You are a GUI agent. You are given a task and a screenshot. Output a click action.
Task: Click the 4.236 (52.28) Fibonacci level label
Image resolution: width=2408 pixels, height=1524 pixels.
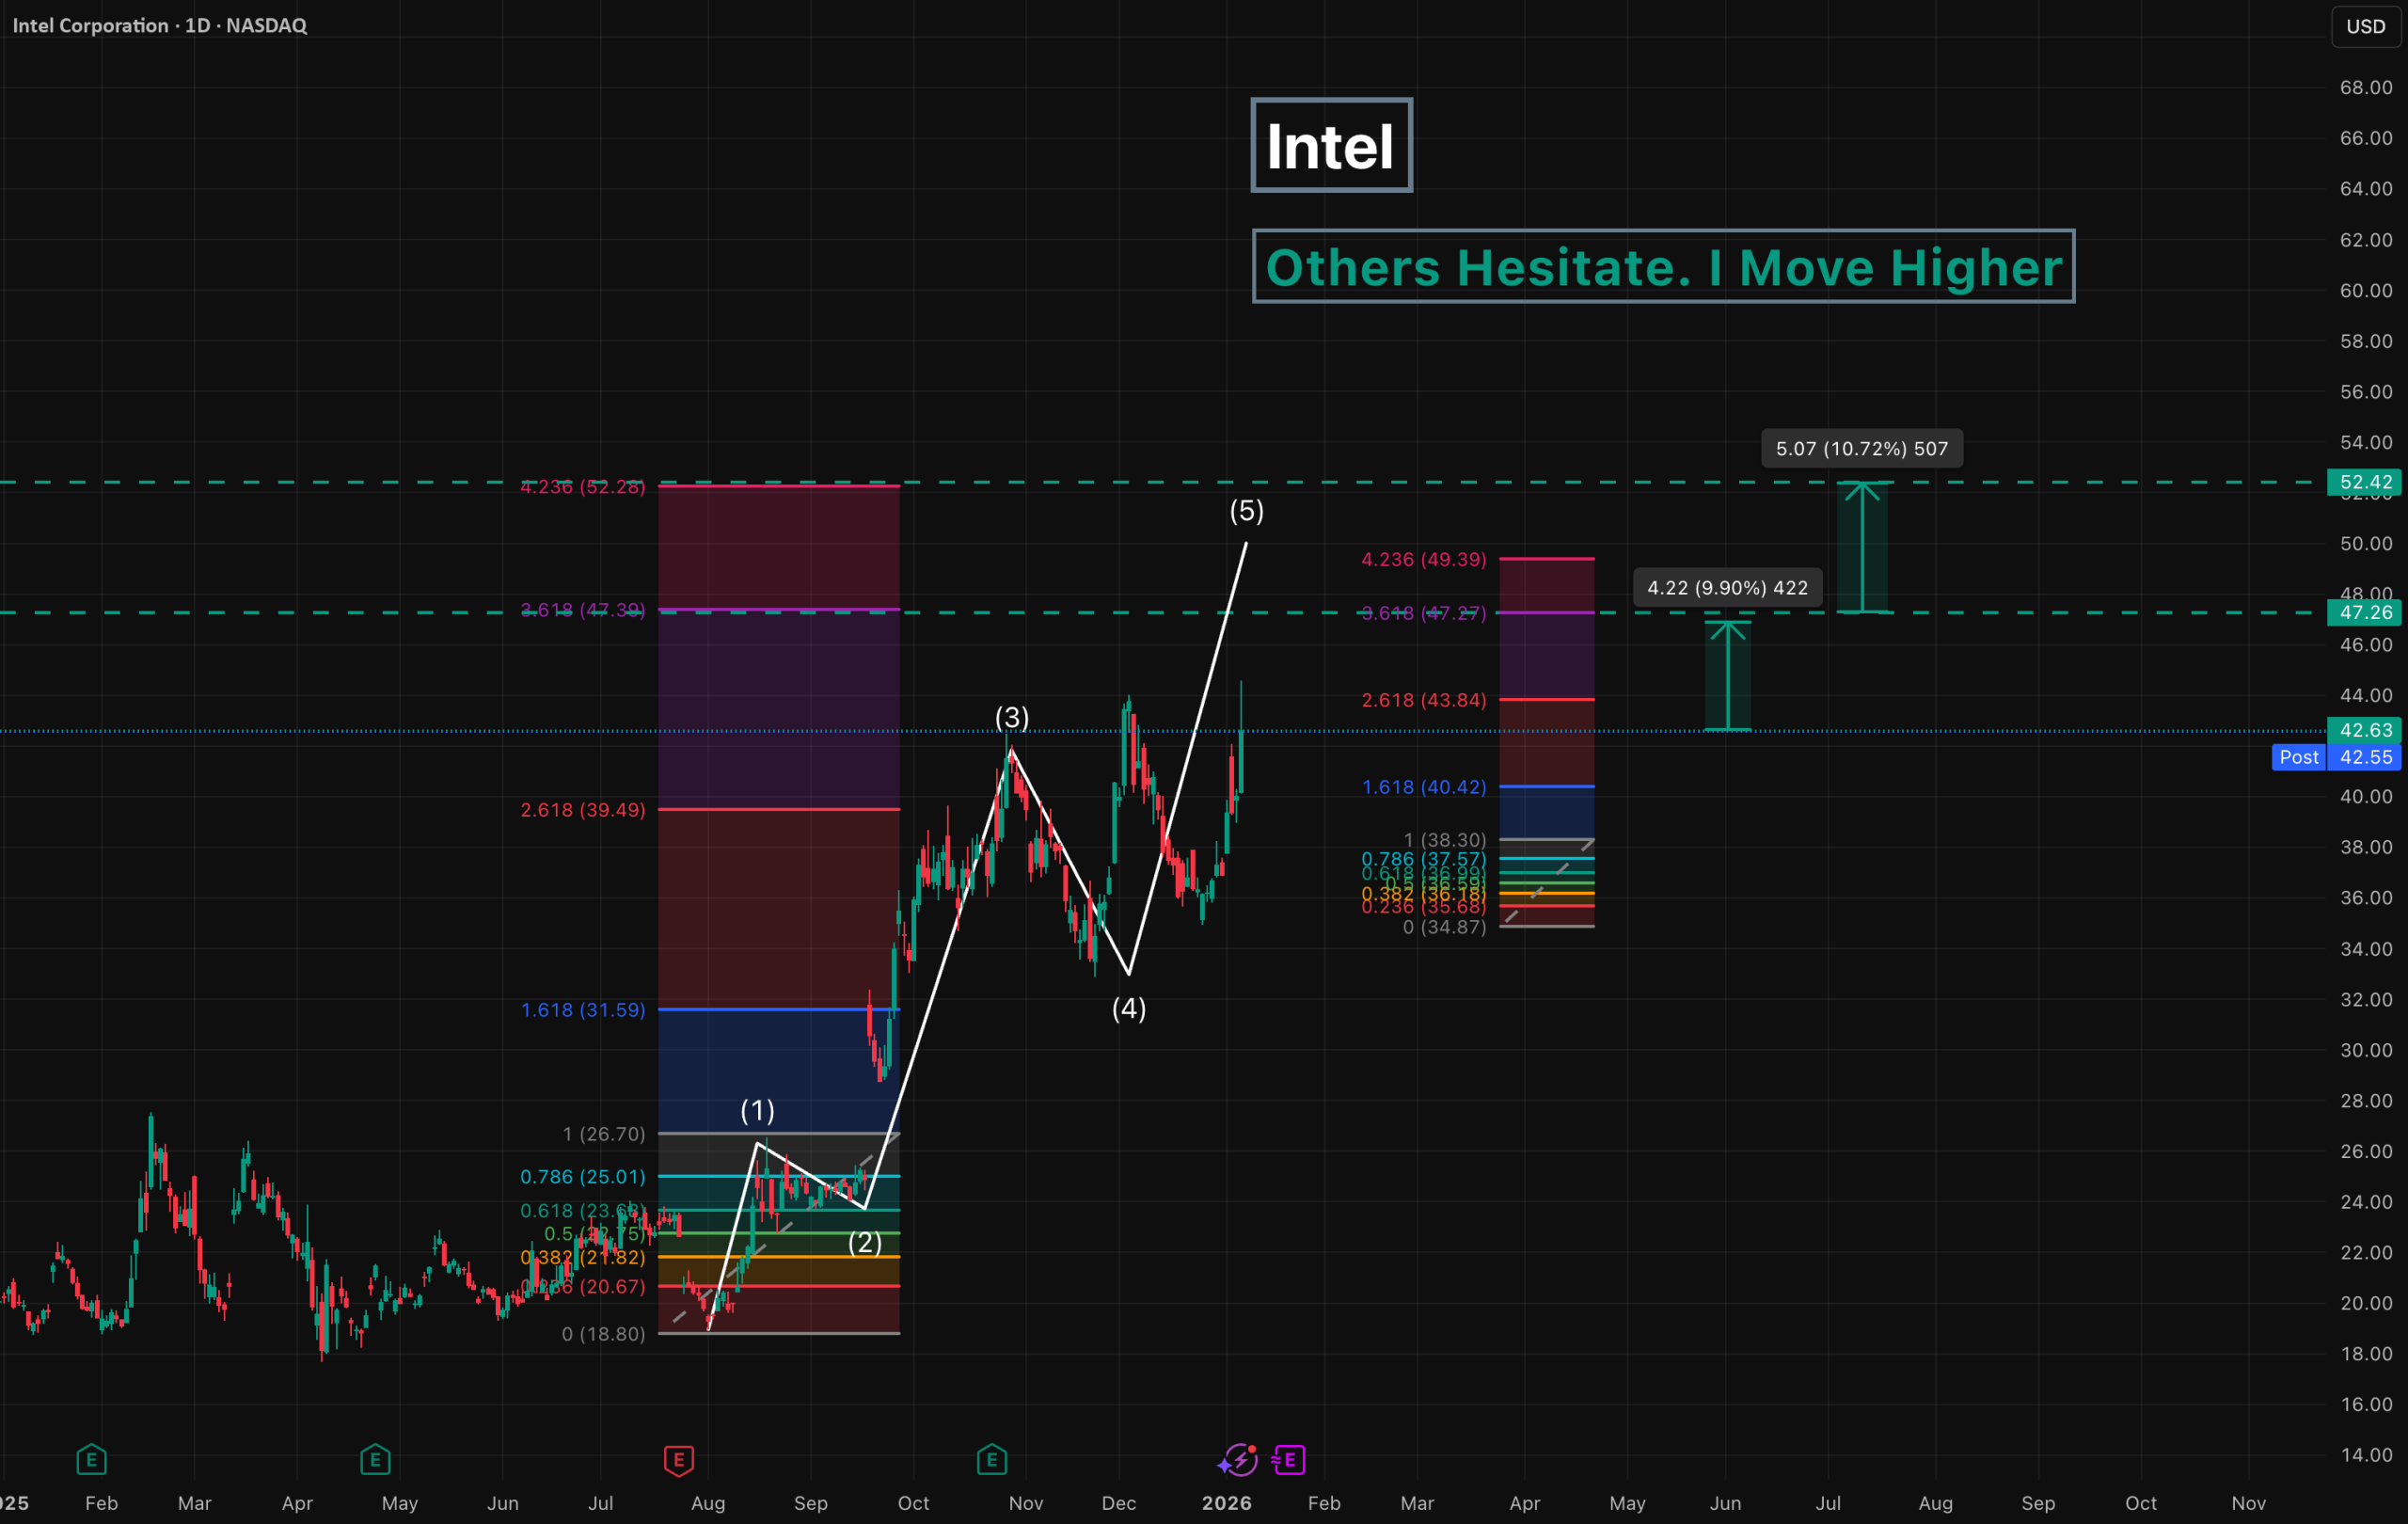tap(582, 487)
